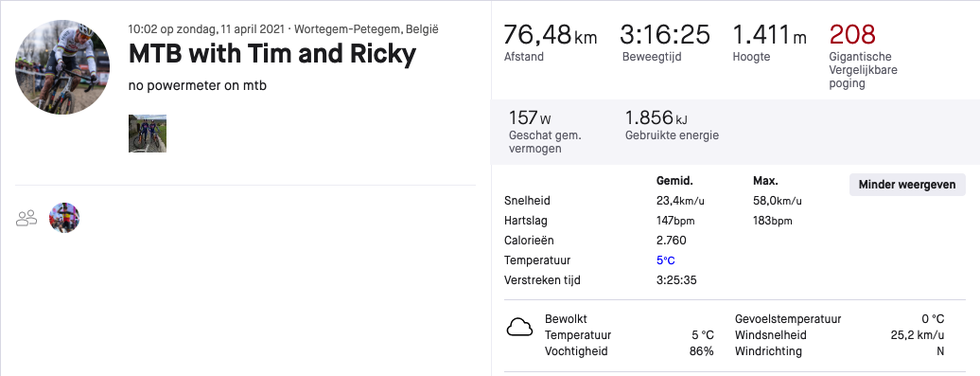
Task: Click the cloudy weather icon
Action: click(519, 327)
